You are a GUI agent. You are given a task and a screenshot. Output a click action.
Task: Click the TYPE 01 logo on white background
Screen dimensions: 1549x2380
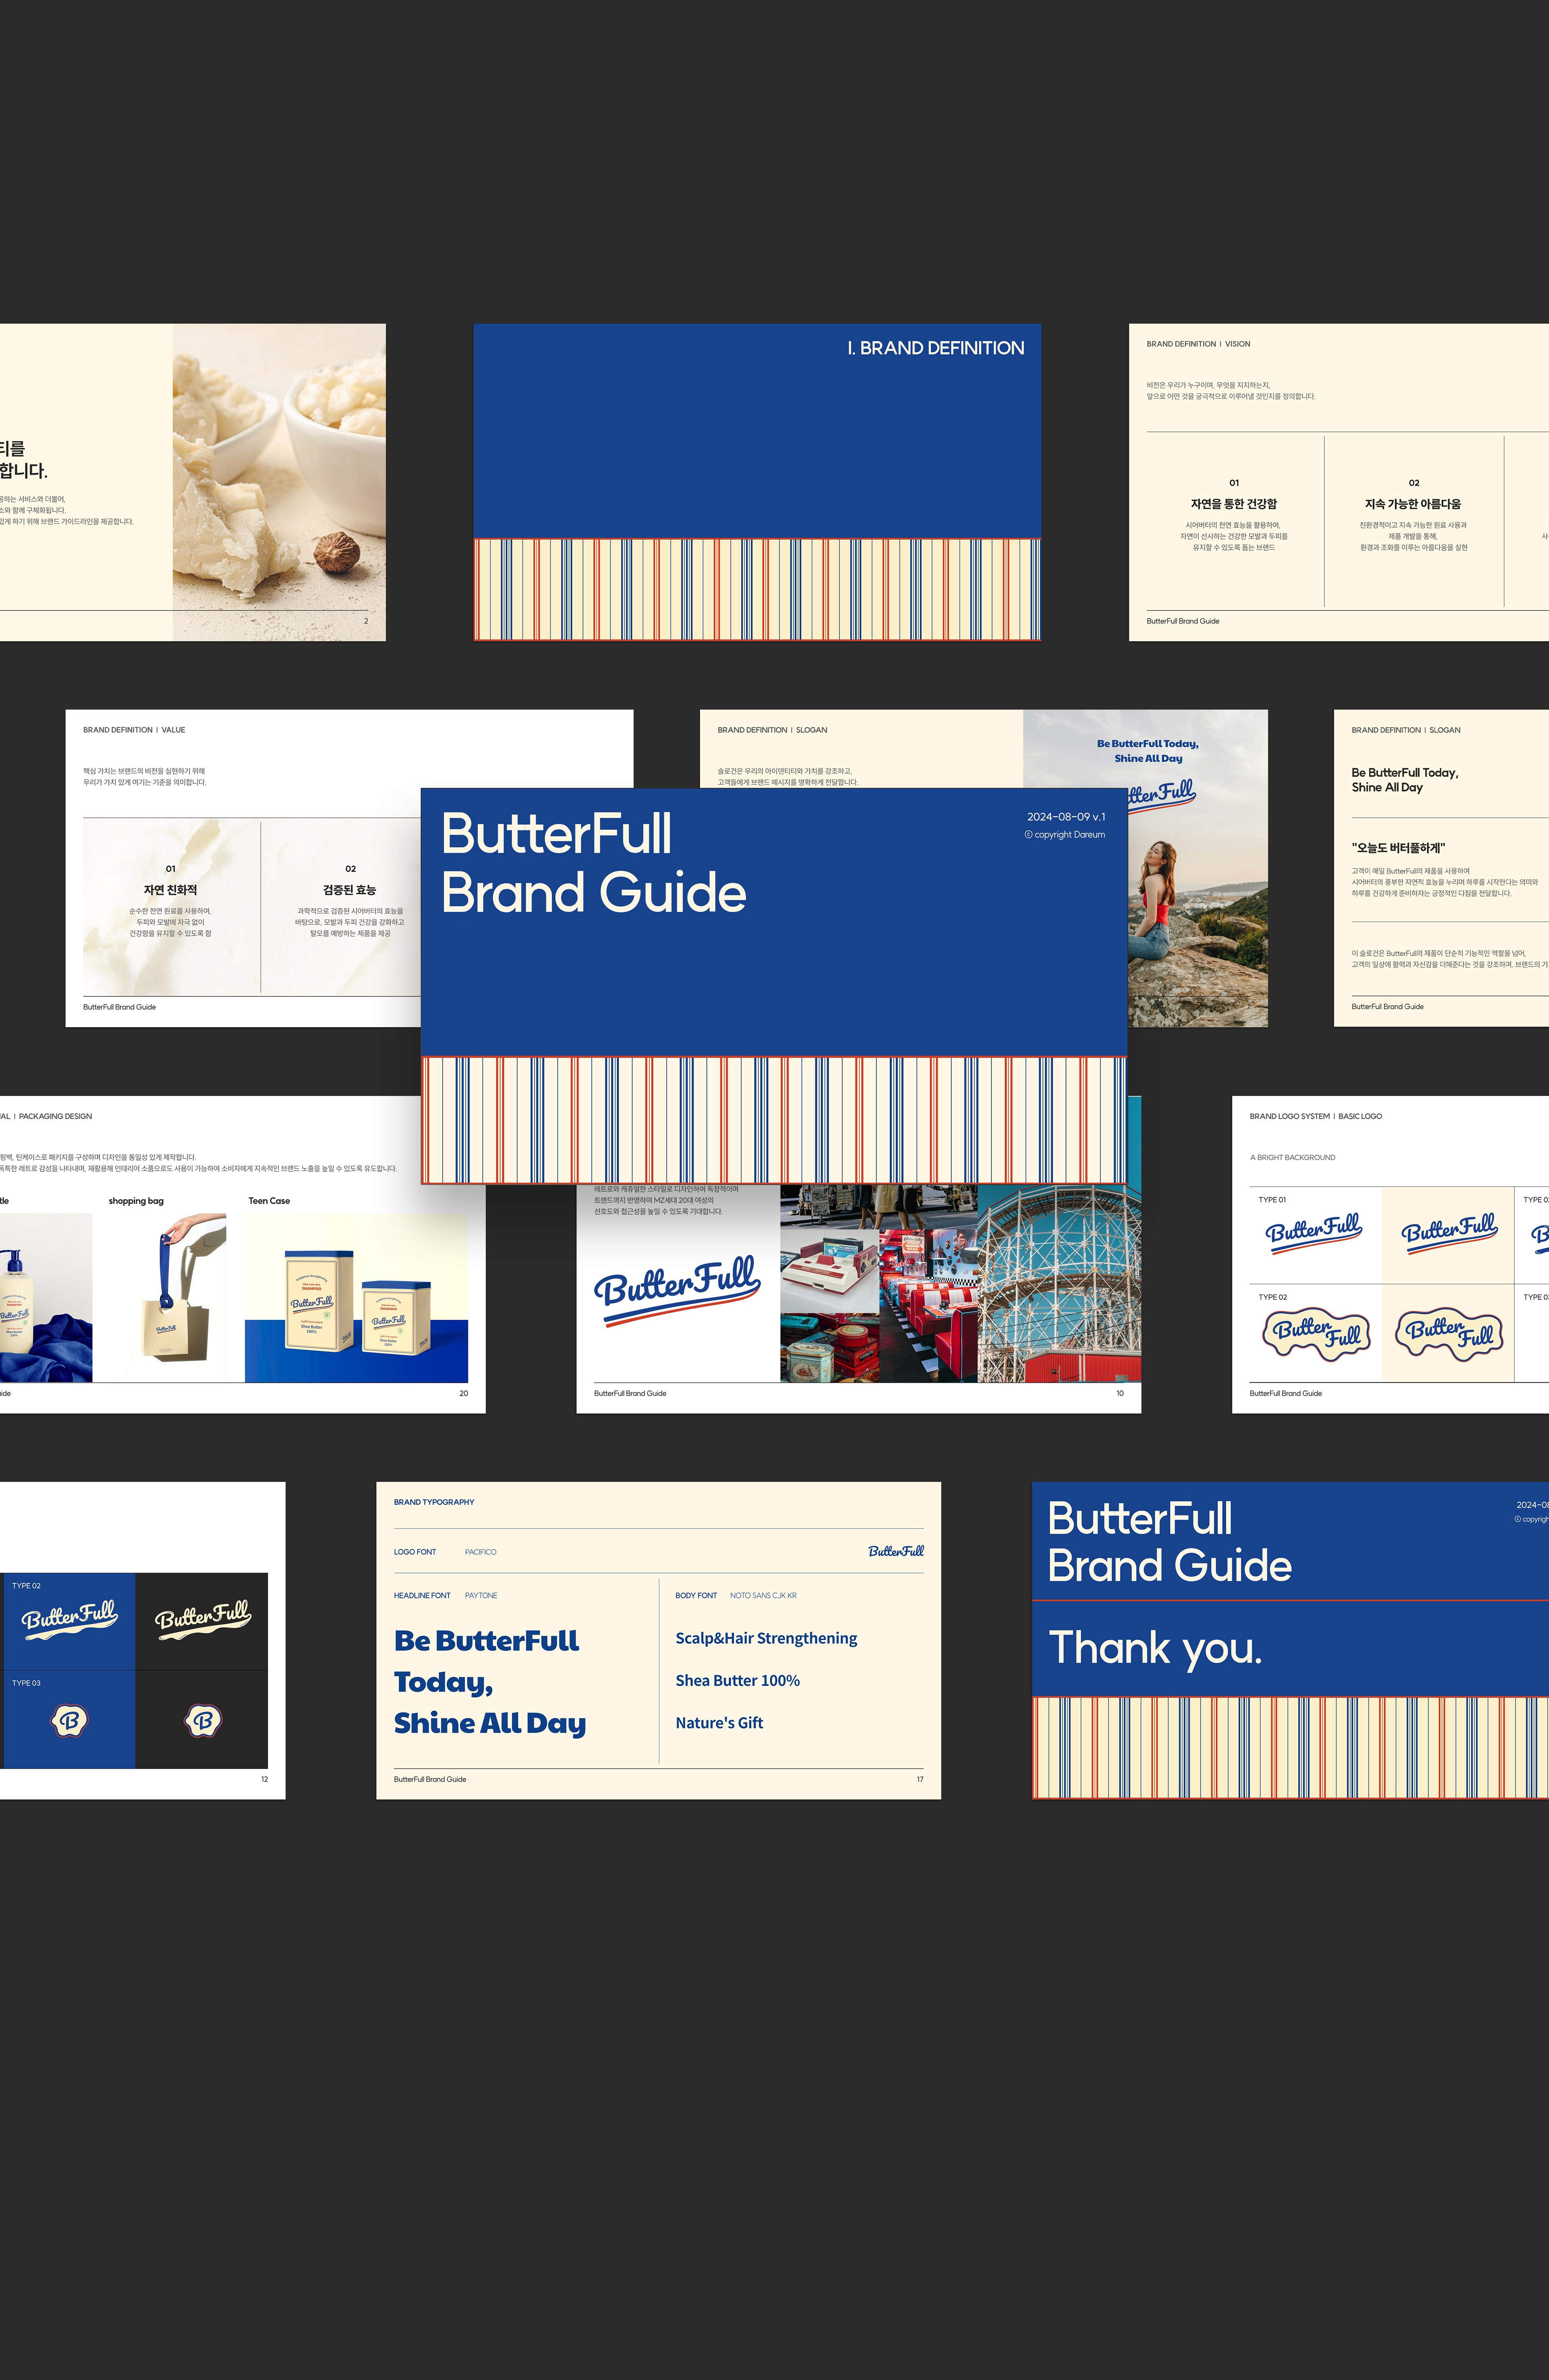(1314, 1232)
